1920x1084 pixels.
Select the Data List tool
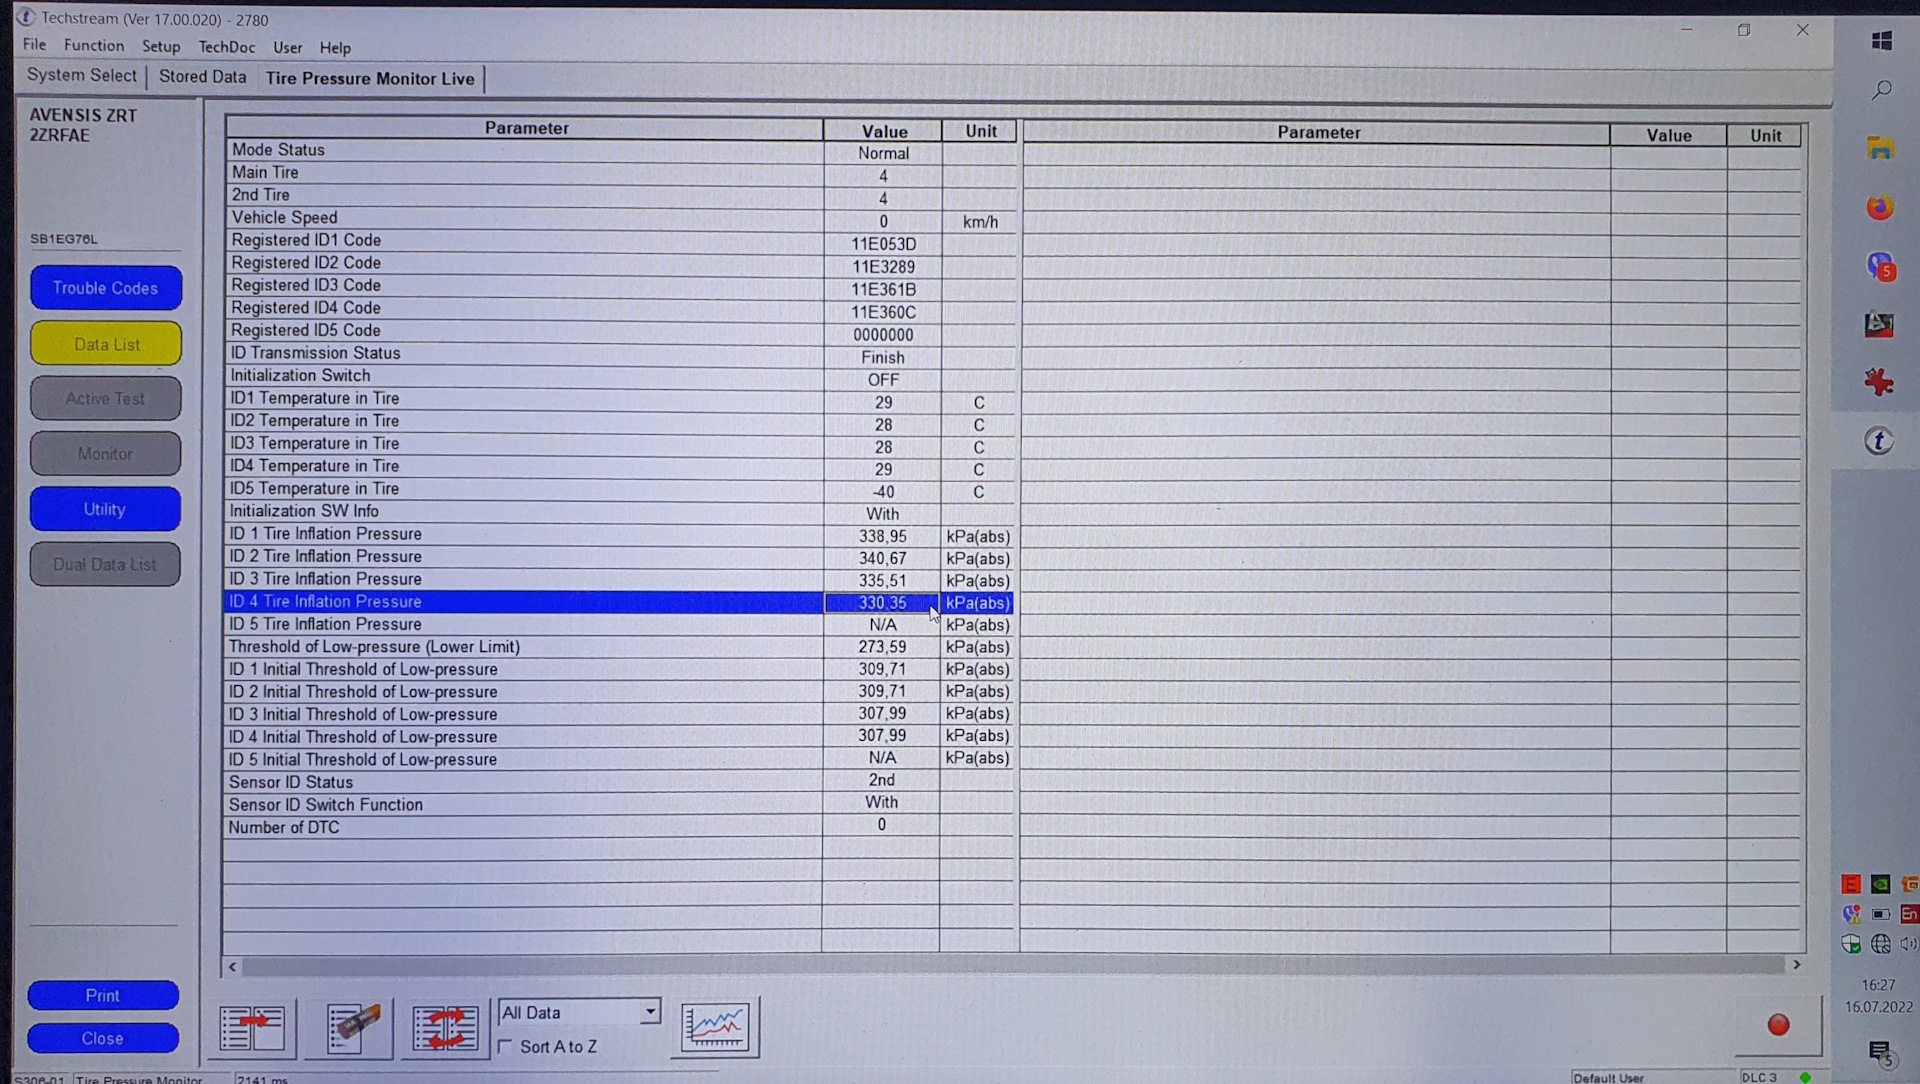click(104, 343)
